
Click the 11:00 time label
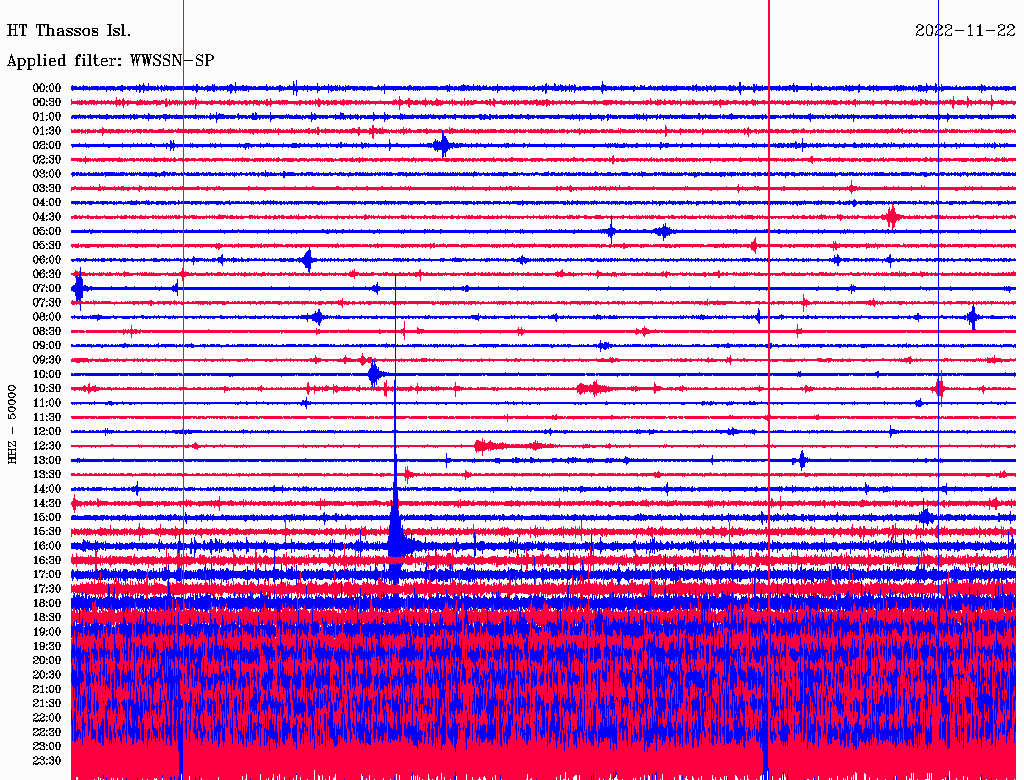click(x=47, y=403)
